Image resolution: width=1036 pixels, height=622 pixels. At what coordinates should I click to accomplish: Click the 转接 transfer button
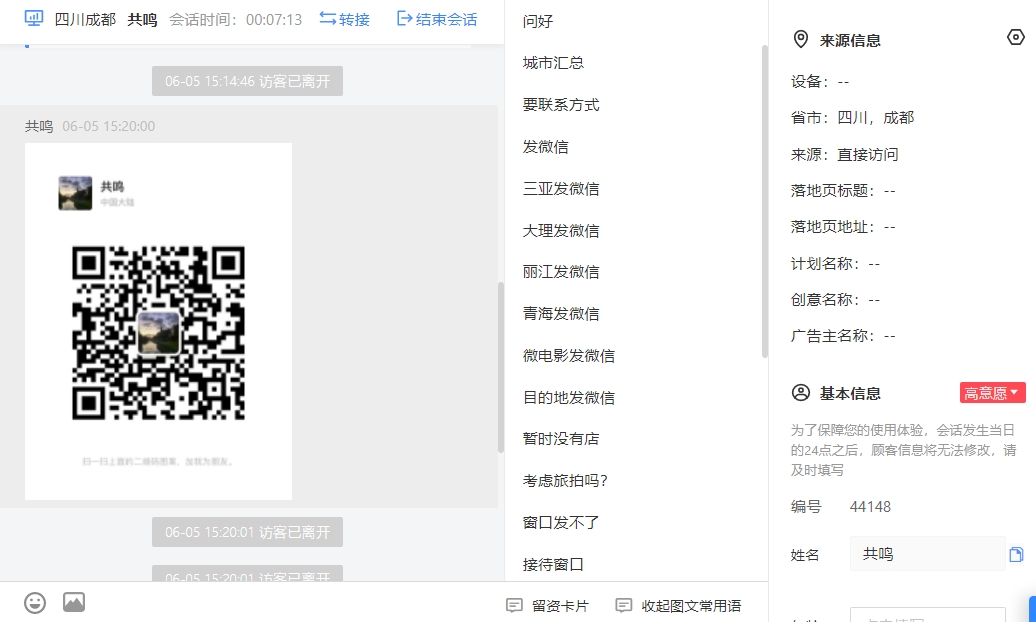(x=344, y=19)
